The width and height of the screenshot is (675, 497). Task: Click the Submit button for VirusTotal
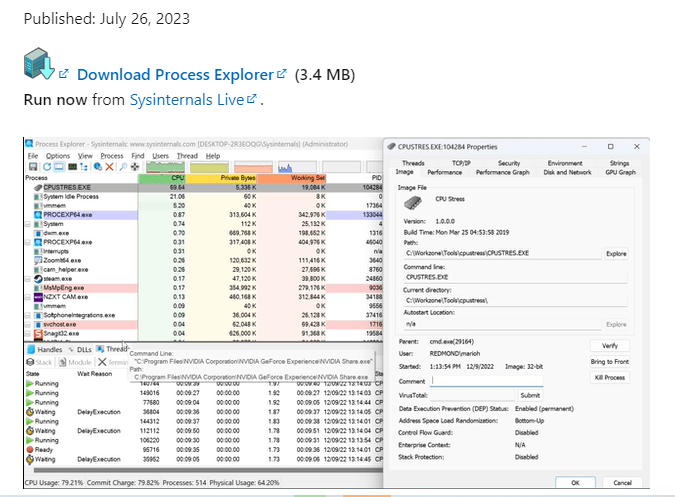click(x=530, y=395)
